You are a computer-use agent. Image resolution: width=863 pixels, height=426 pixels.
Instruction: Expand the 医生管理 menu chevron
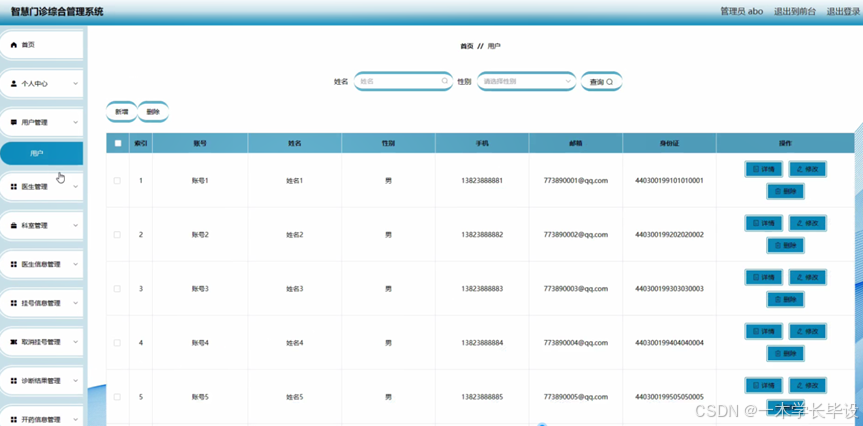(x=75, y=187)
